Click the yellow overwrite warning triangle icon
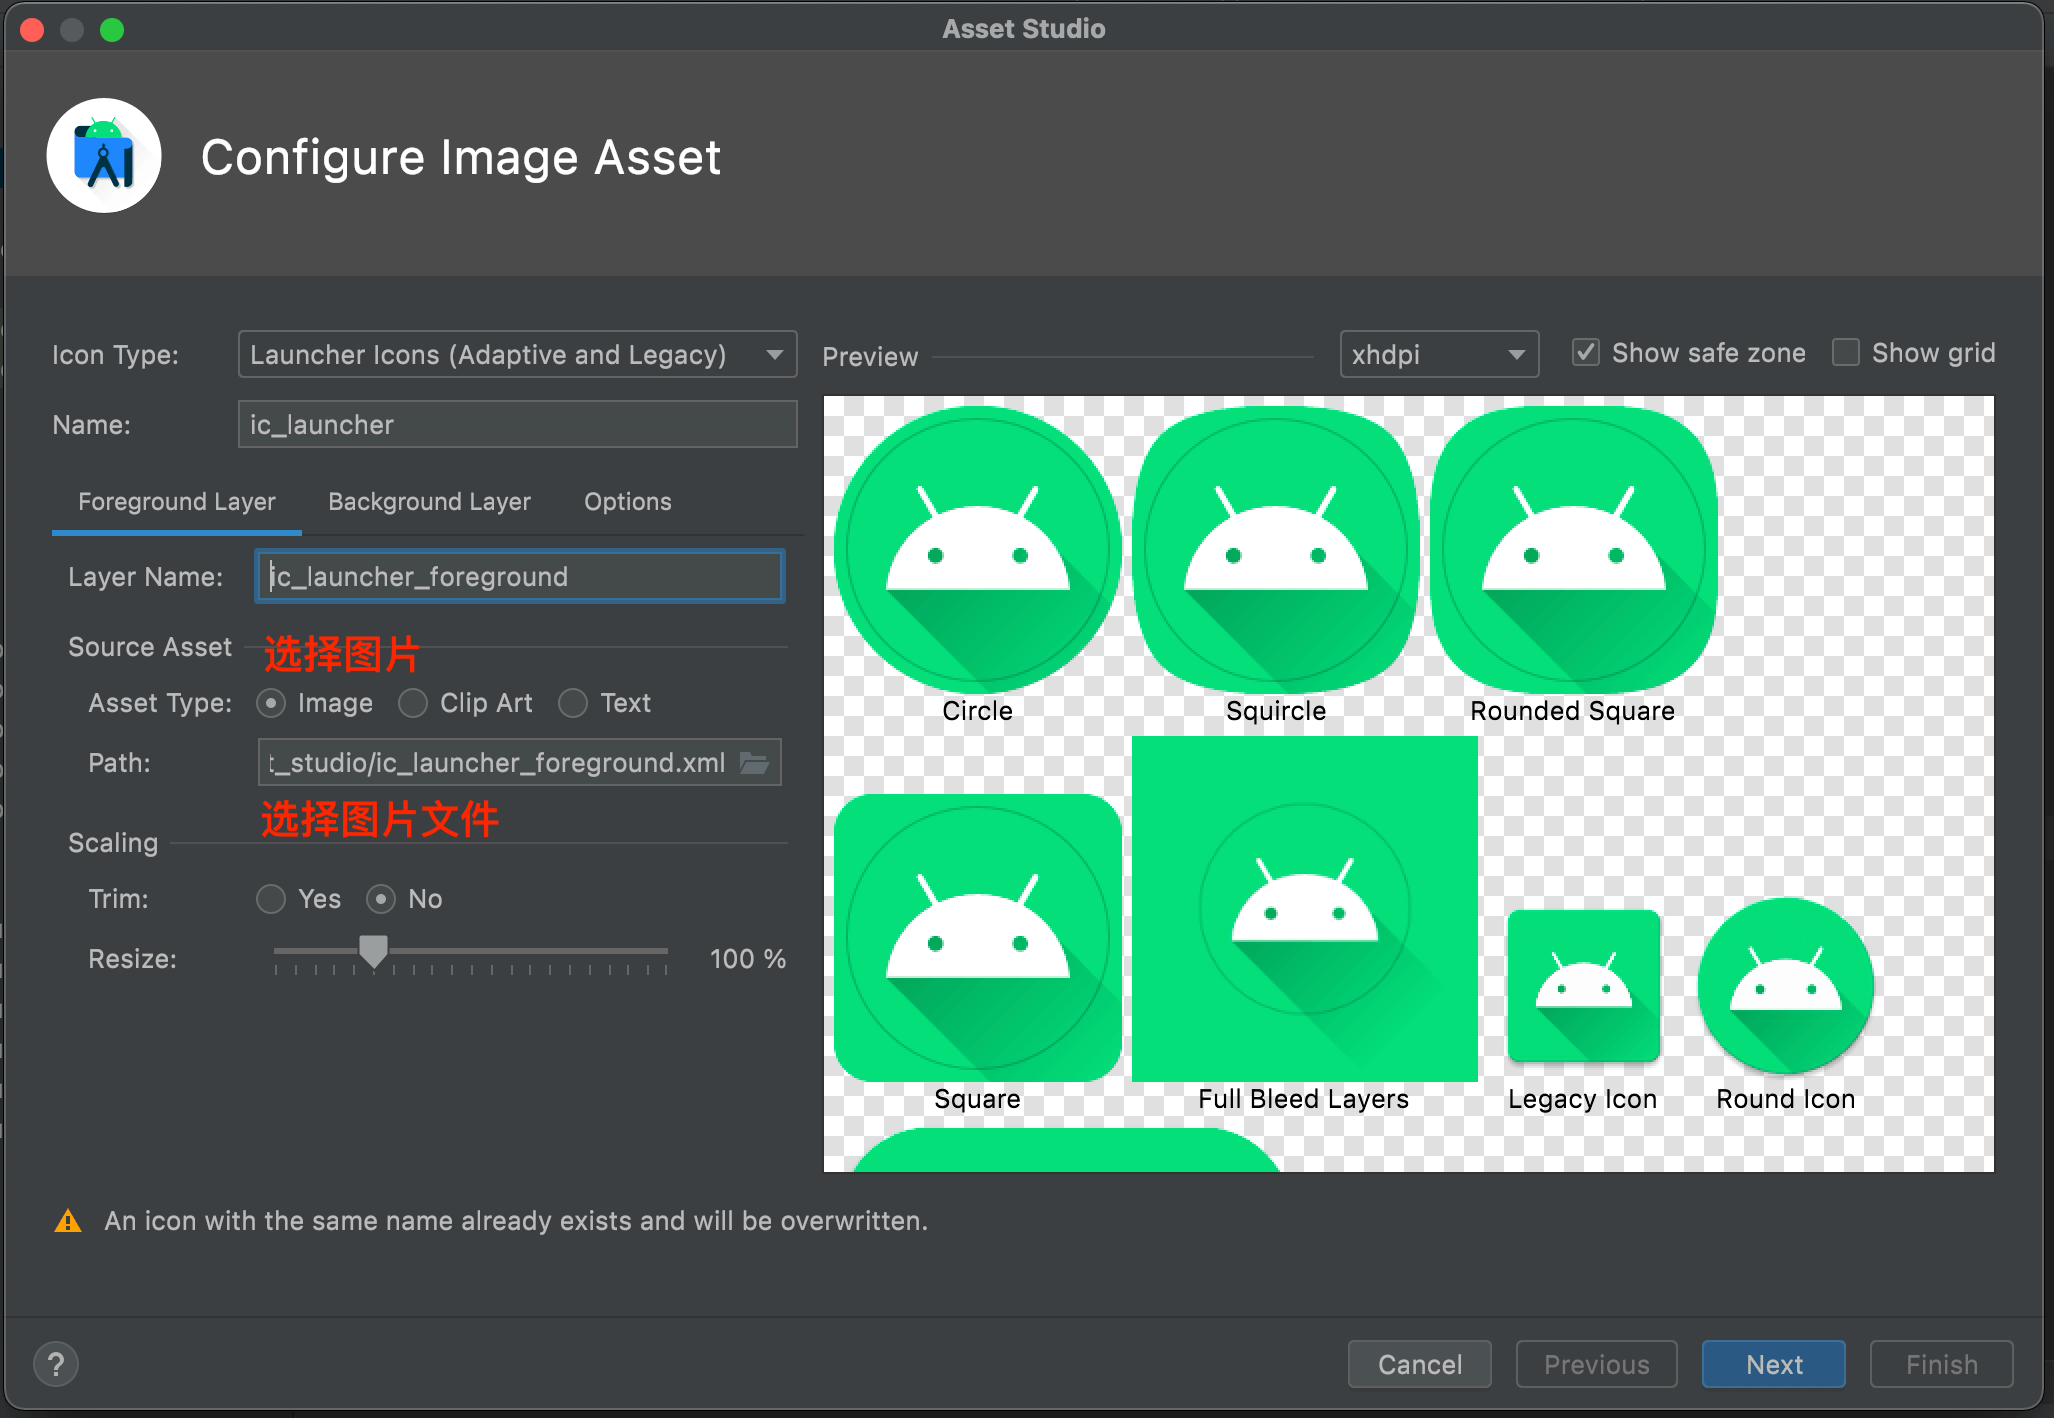The image size is (2054, 1418). coord(68,1221)
